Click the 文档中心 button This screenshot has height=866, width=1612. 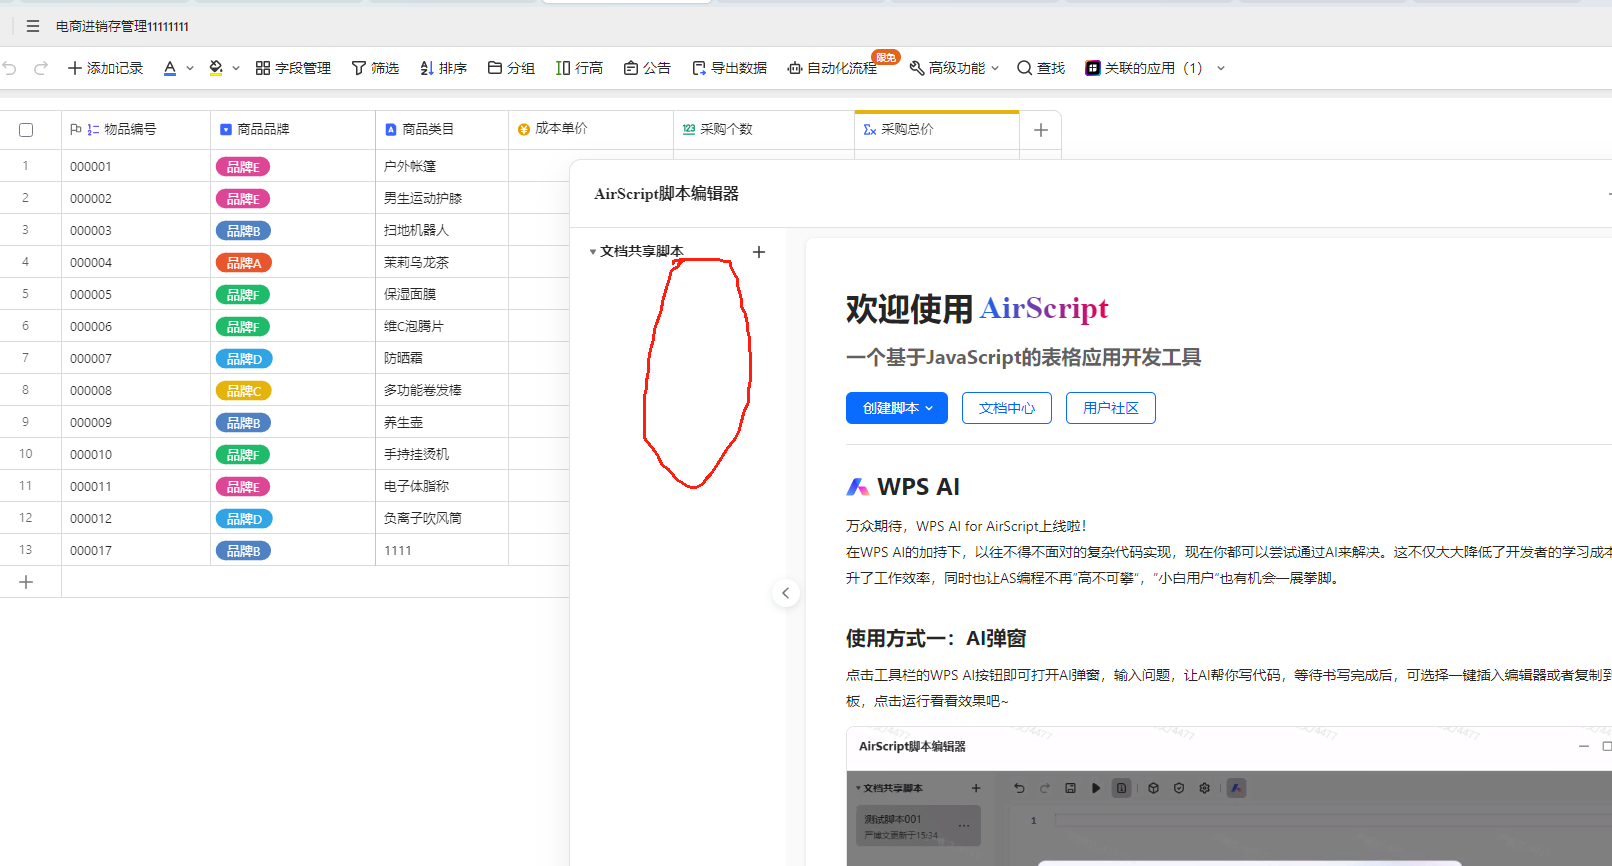1007,408
